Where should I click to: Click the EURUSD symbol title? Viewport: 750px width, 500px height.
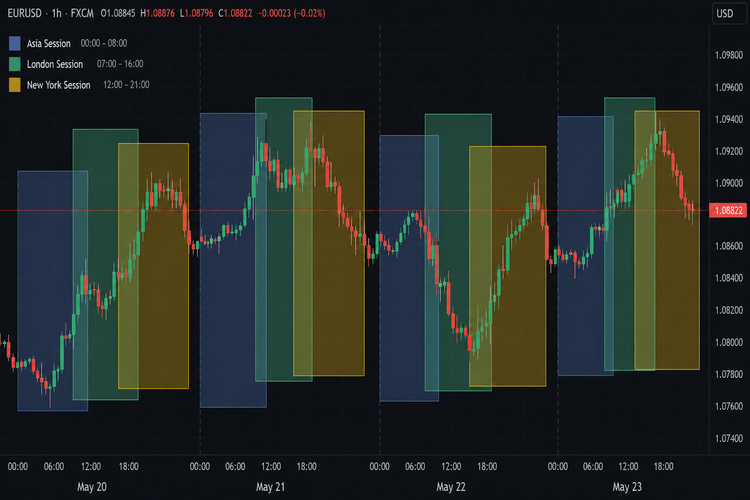click(24, 13)
